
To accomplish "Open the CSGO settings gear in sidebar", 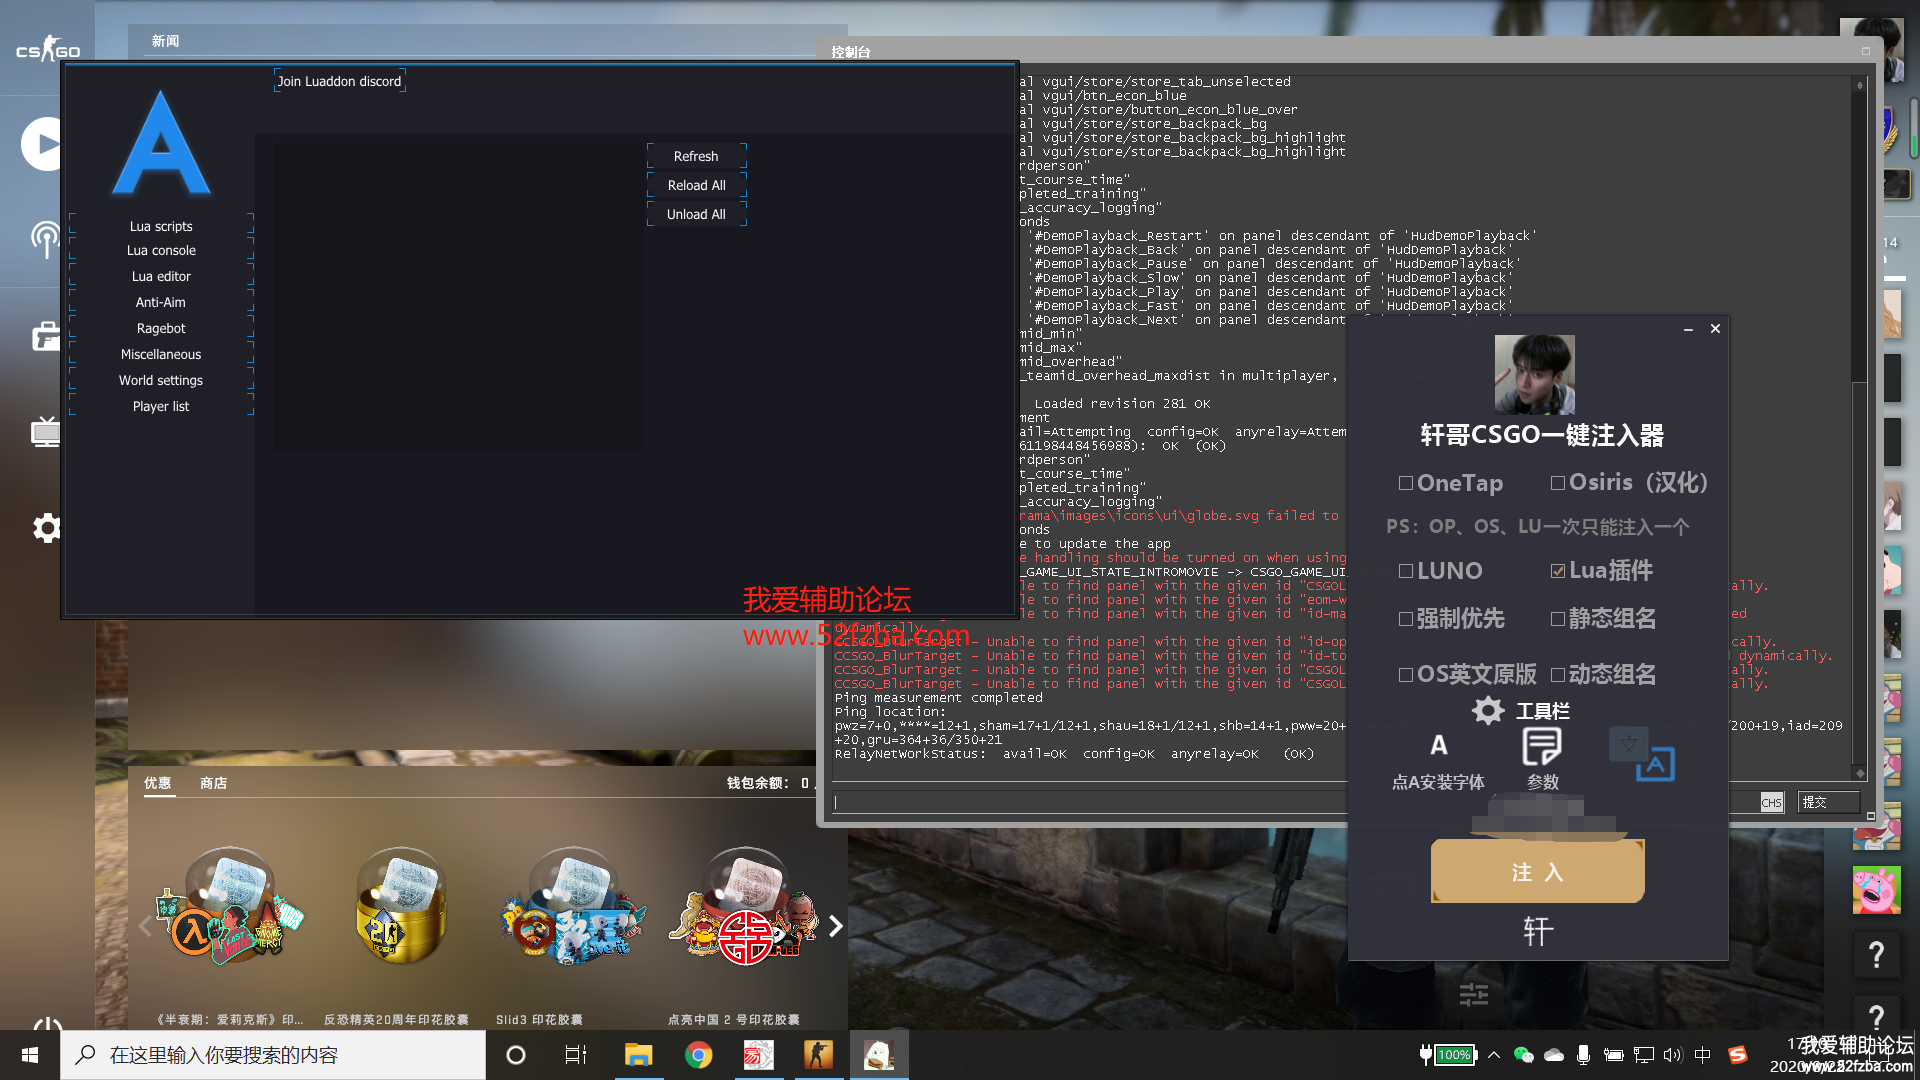I will (46, 528).
